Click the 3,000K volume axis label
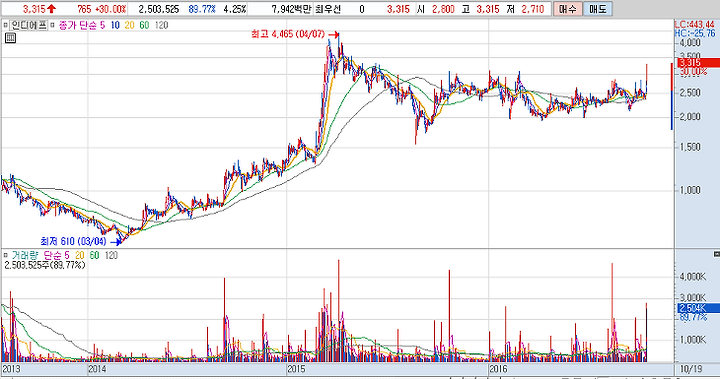Image resolution: width=720 pixels, height=379 pixels. click(692, 298)
